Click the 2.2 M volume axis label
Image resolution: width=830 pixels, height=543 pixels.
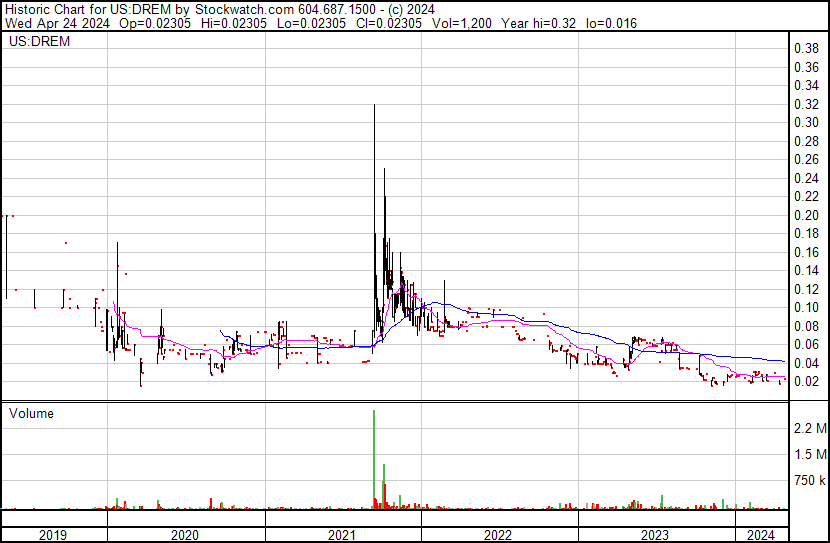[x=808, y=428]
